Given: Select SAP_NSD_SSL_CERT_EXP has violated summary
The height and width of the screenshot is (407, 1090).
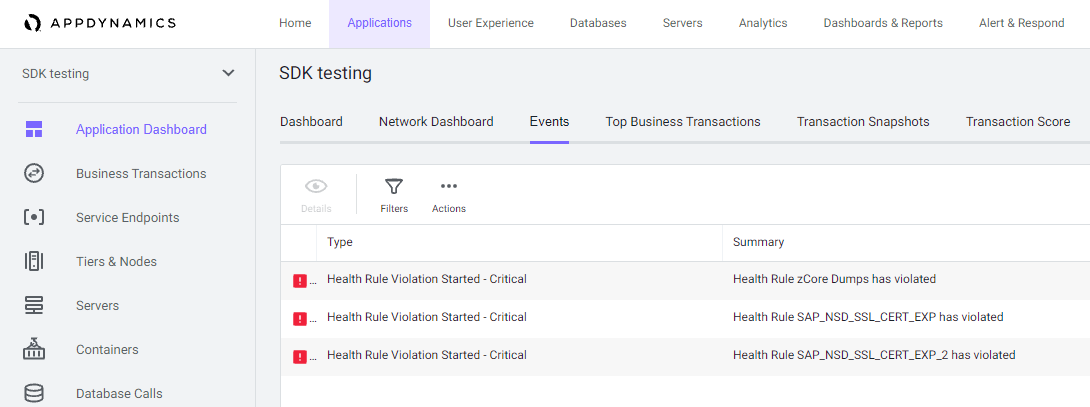Looking at the screenshot, I should click(x=868, y=317).
